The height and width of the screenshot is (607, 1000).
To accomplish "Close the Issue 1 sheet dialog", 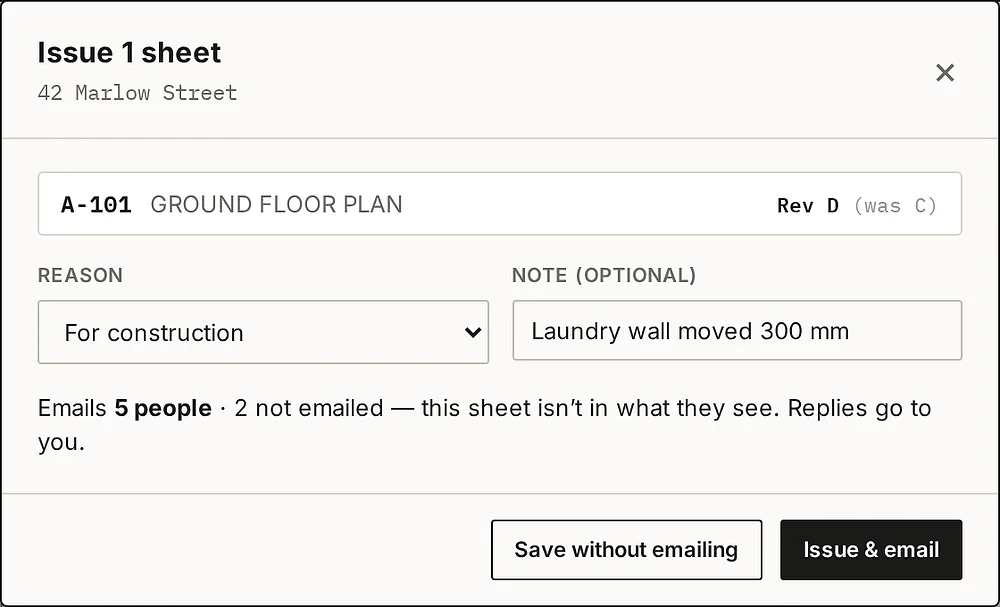I will pos(945,73).
